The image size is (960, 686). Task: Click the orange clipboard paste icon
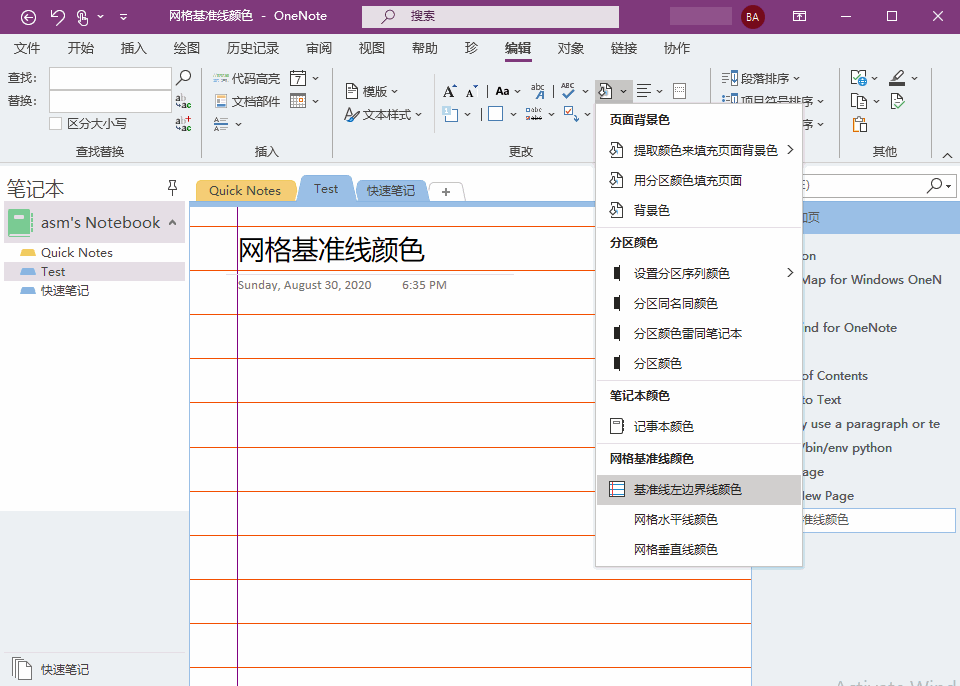coord(860,124)
